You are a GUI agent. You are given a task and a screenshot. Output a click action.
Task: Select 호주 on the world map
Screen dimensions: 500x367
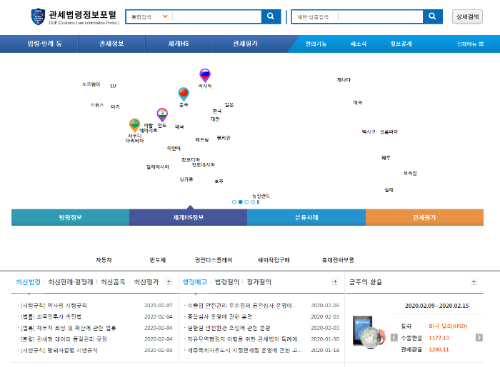point(219,181)
